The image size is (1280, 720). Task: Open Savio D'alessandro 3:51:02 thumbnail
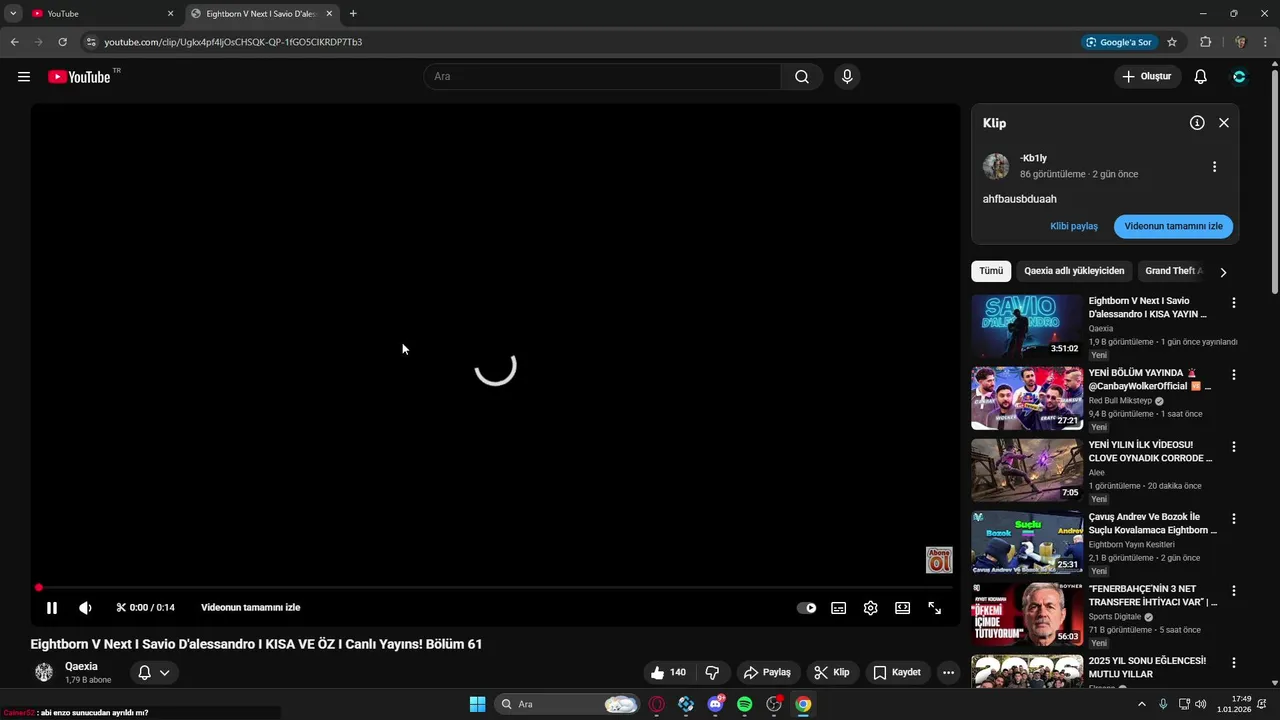[1027, 326]
